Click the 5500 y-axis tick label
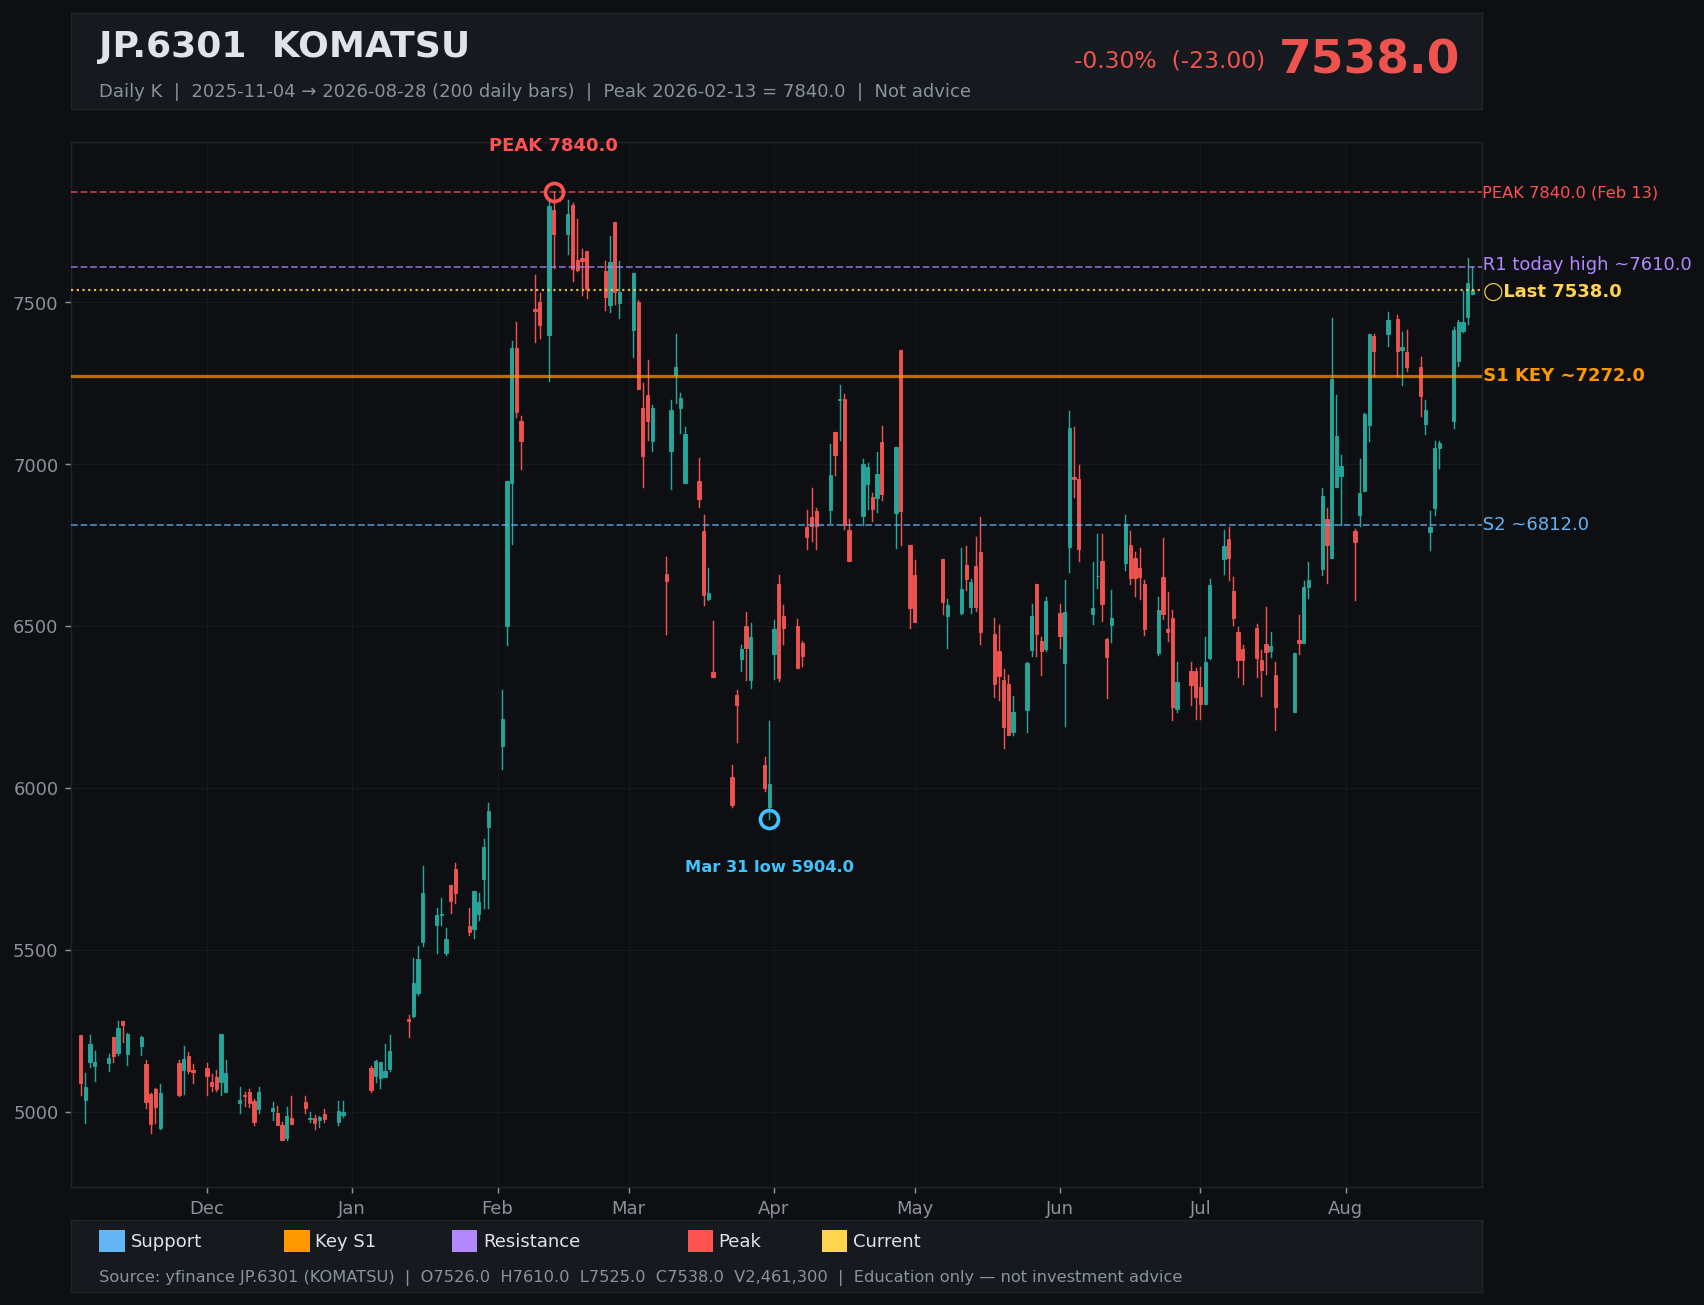The image size is (1704, 1305). pyautogui.click(x=36, y=951)
